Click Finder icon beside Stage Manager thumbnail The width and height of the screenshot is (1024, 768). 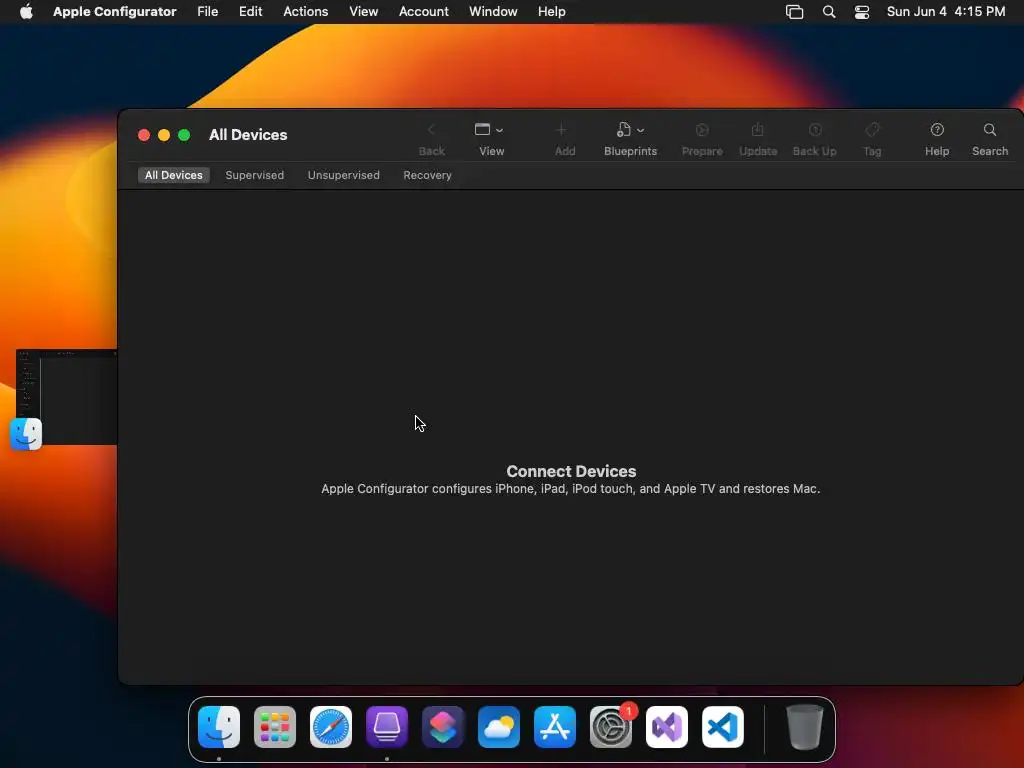coord(26,434)
